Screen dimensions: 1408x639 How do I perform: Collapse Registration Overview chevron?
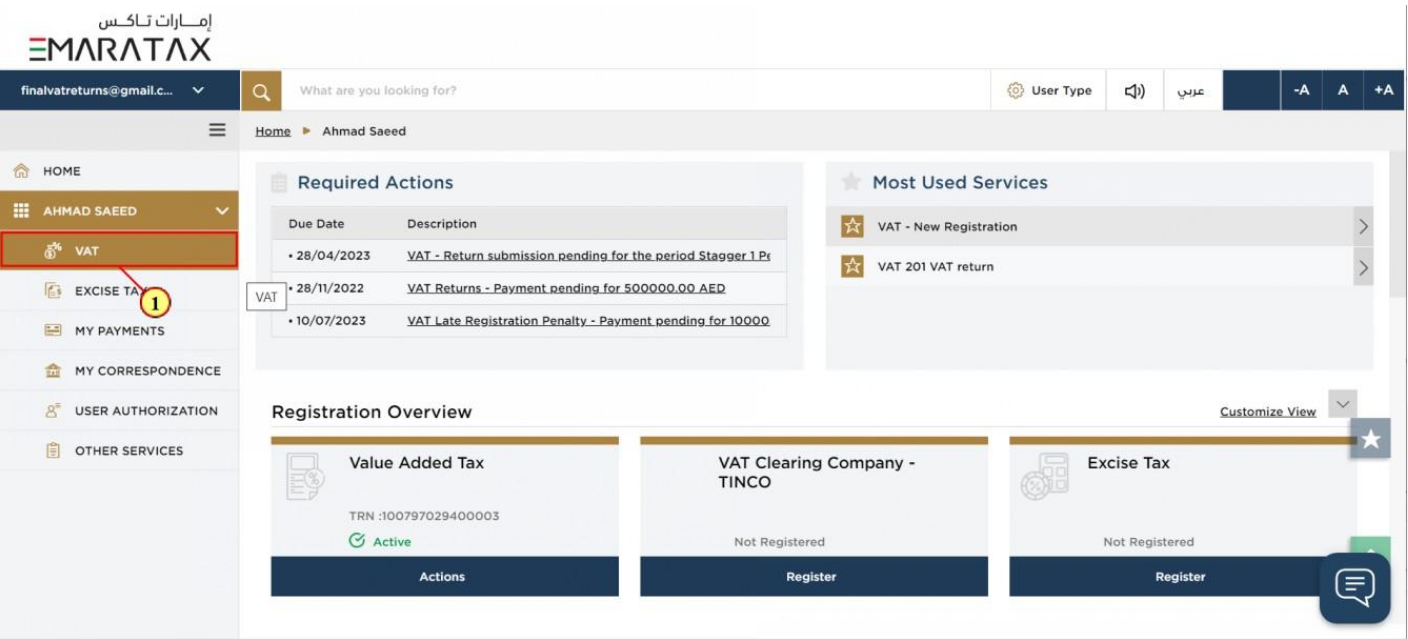coord(1343,404)
